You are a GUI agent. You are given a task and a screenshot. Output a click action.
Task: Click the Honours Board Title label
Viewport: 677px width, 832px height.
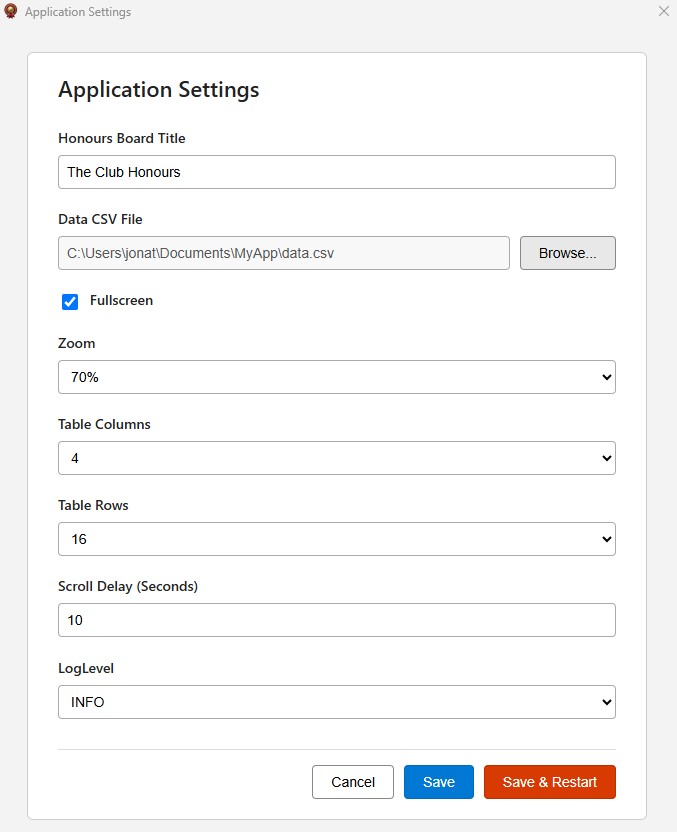tap(122, 138)
